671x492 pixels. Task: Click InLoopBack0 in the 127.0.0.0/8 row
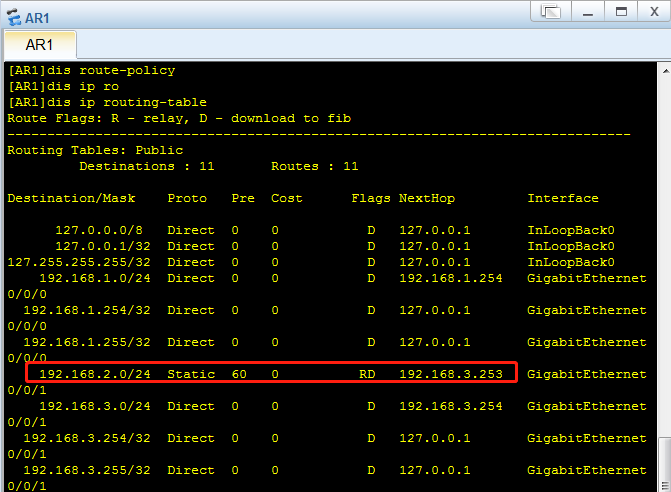tap(571, 230)
